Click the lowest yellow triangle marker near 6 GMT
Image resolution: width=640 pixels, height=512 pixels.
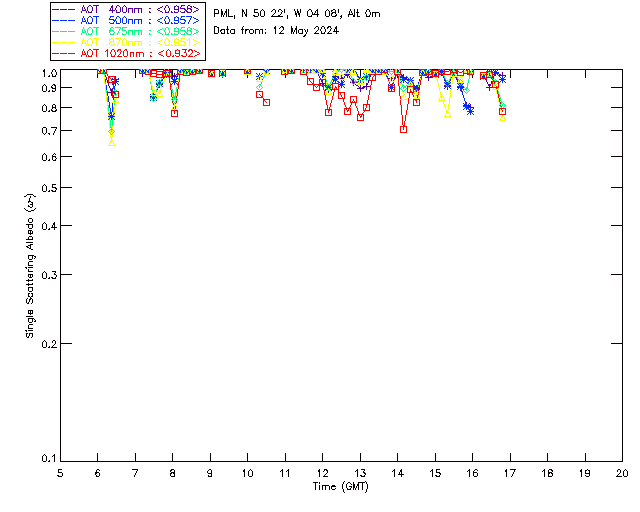pos(111,142)
